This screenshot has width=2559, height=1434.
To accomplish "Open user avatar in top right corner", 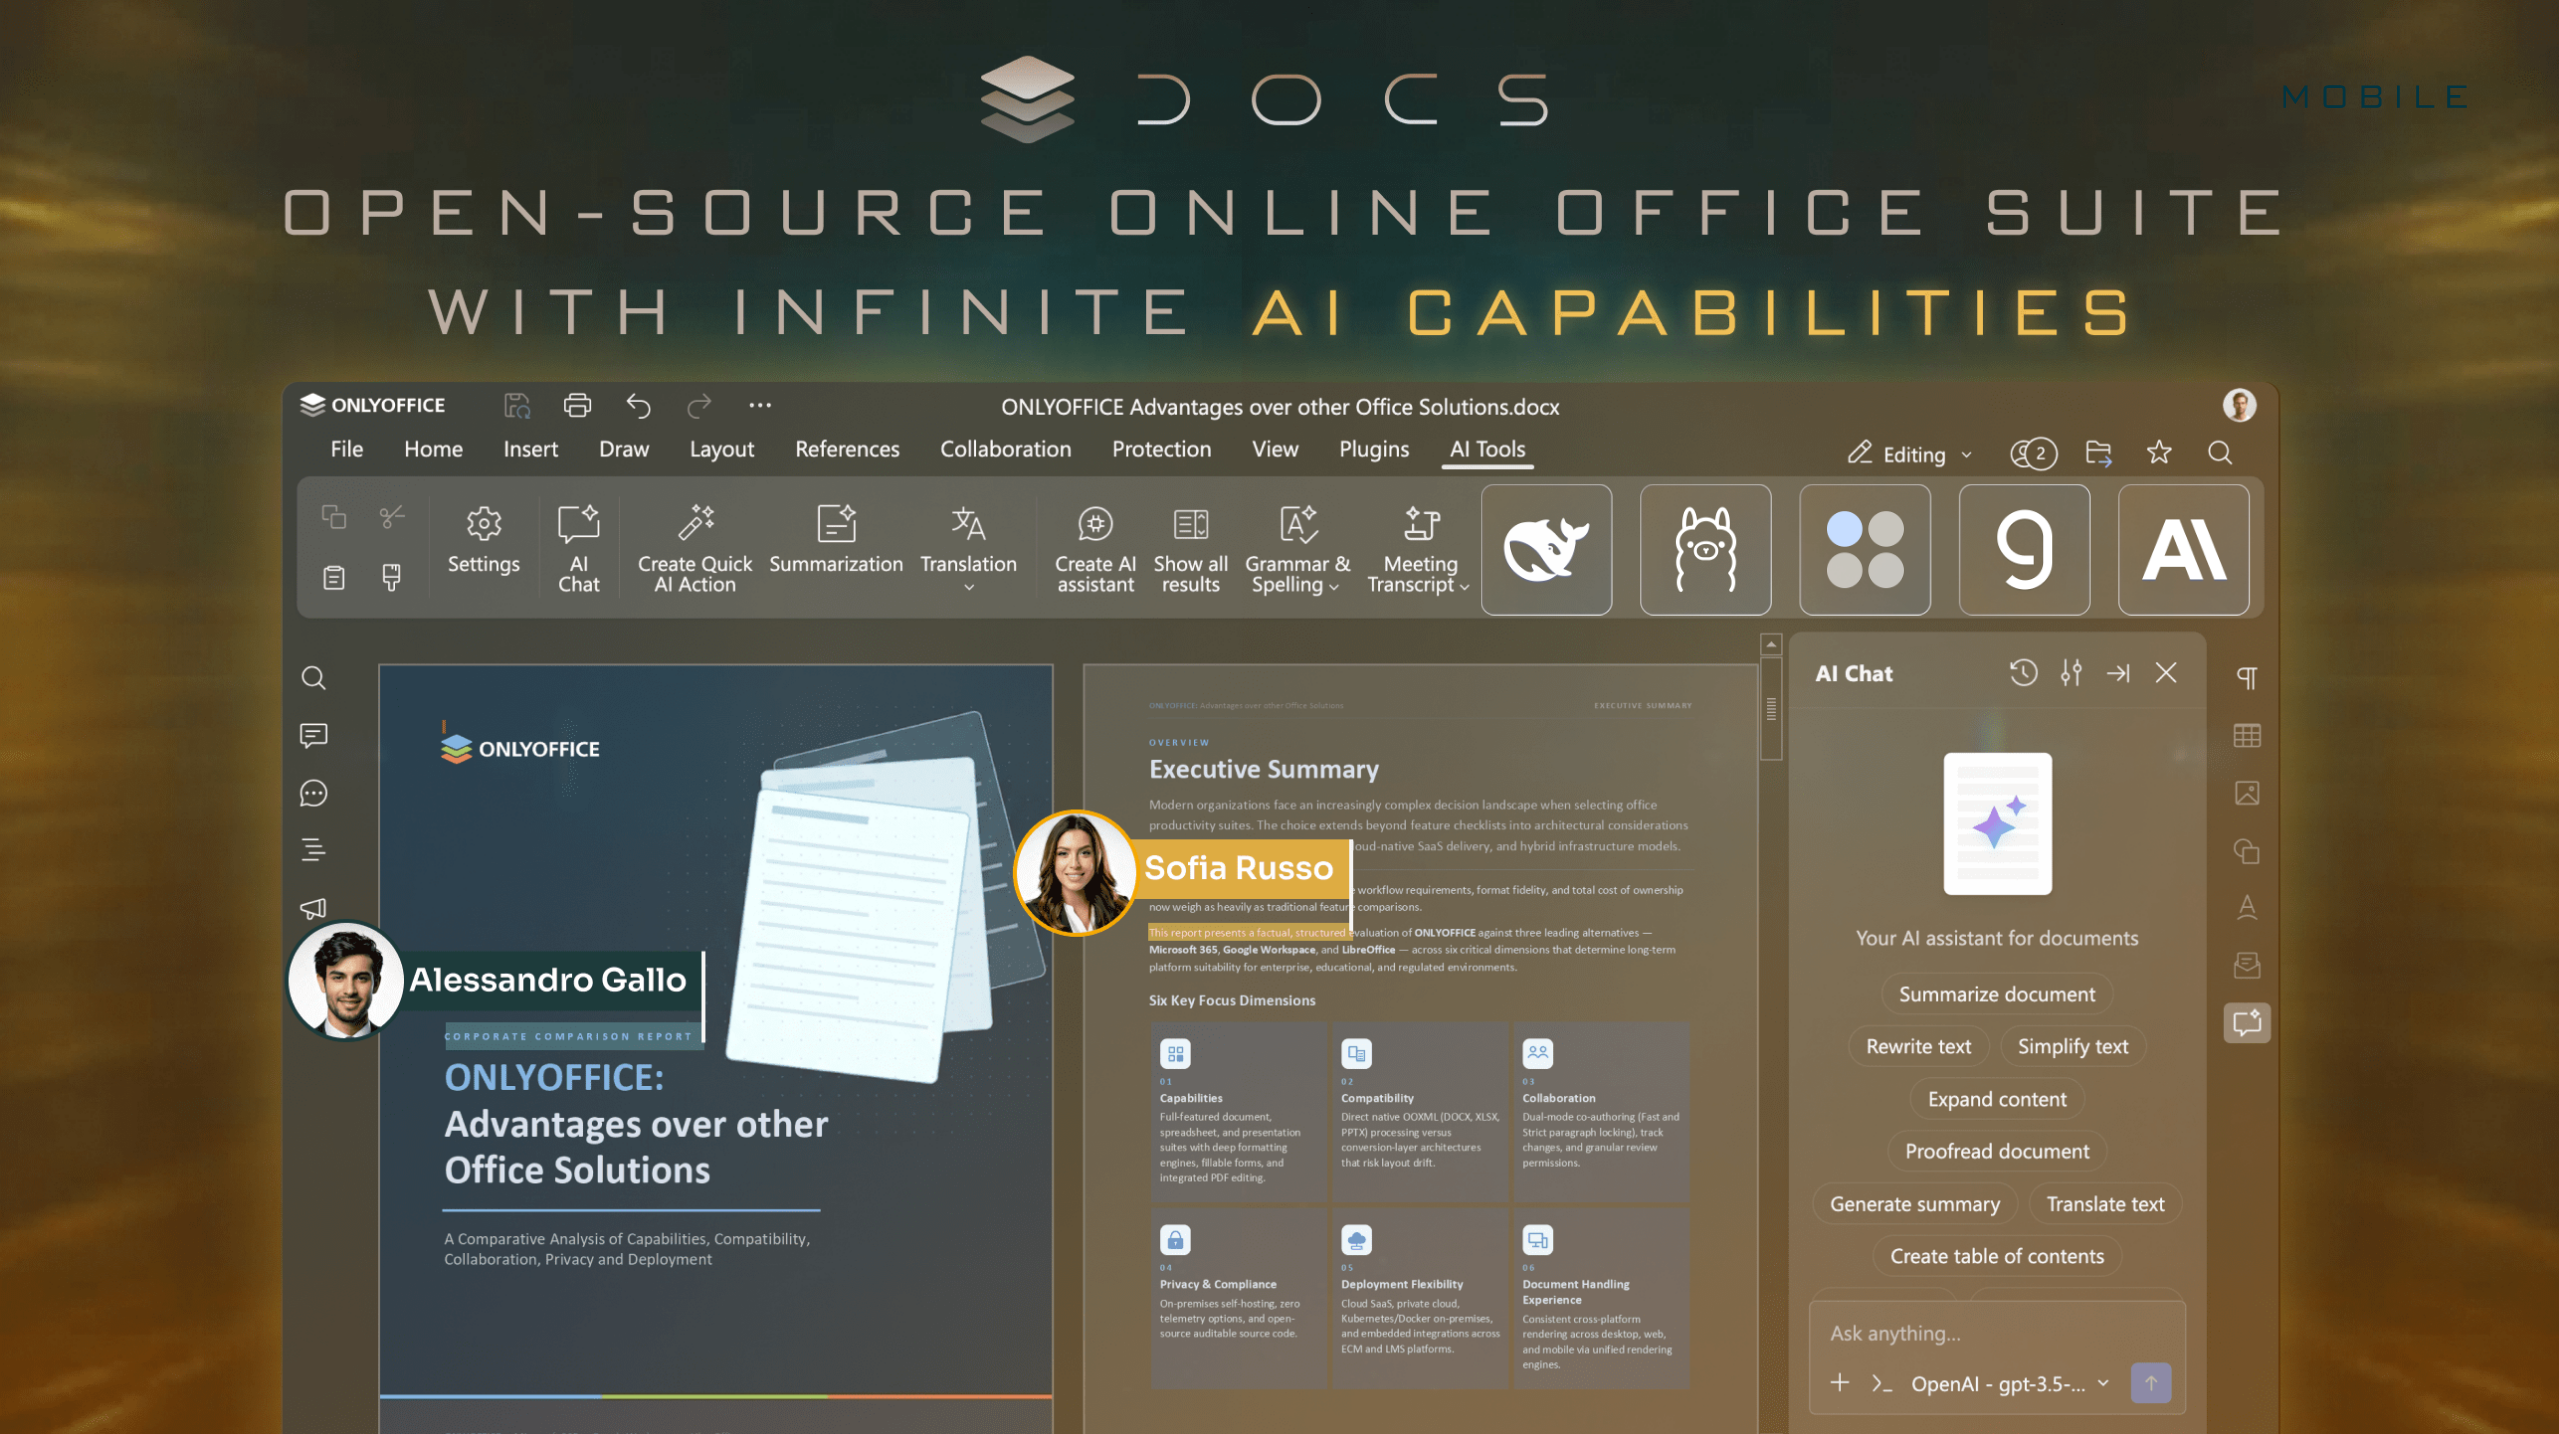I will [x=2238, y=405].
